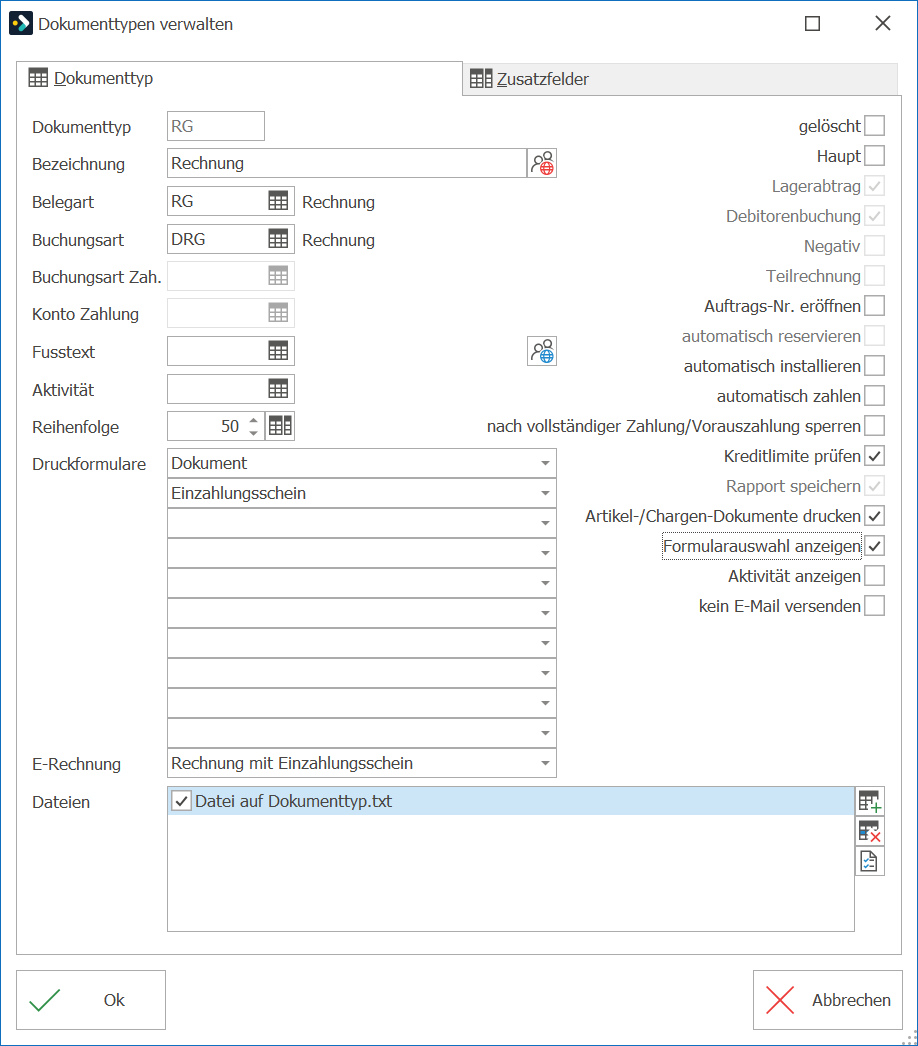Cancel with the Abbrechen button
The width and height of the screenshot is (918, 1046).
click(x=827, y=1000)
